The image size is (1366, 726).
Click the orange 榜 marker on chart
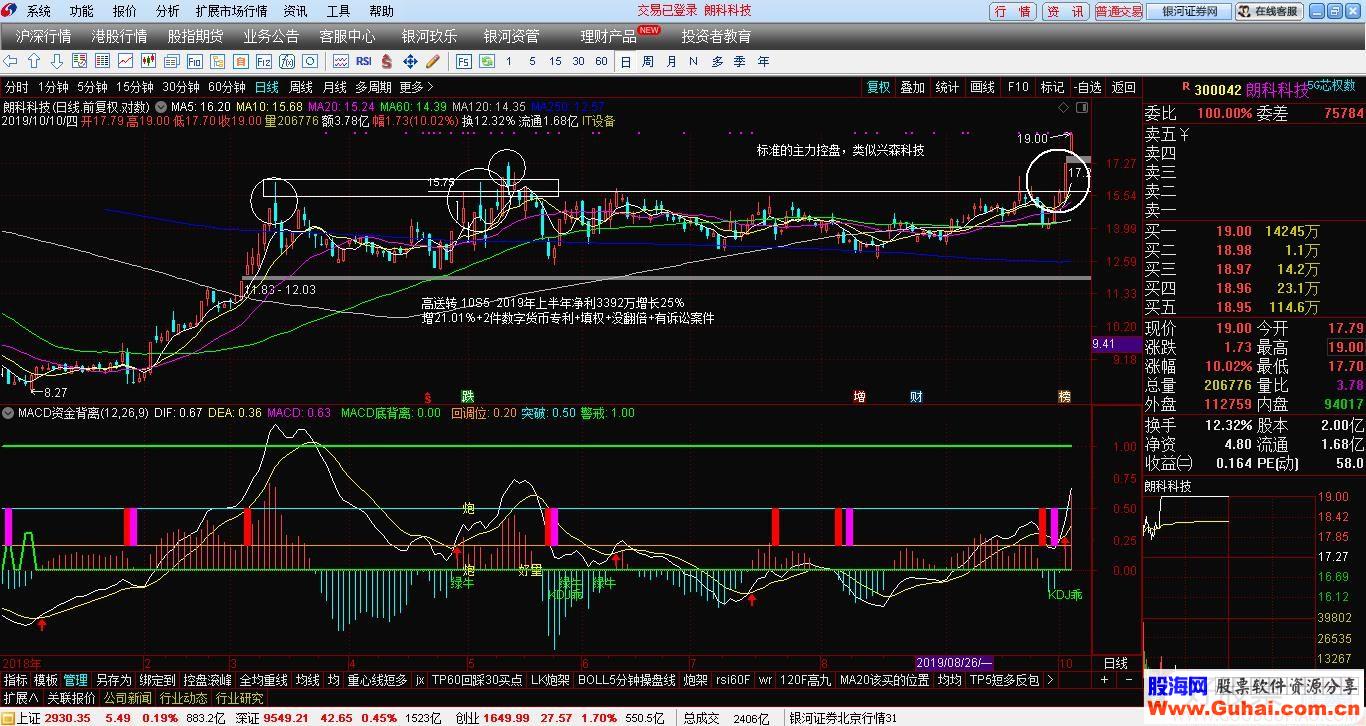point(1065,396)
